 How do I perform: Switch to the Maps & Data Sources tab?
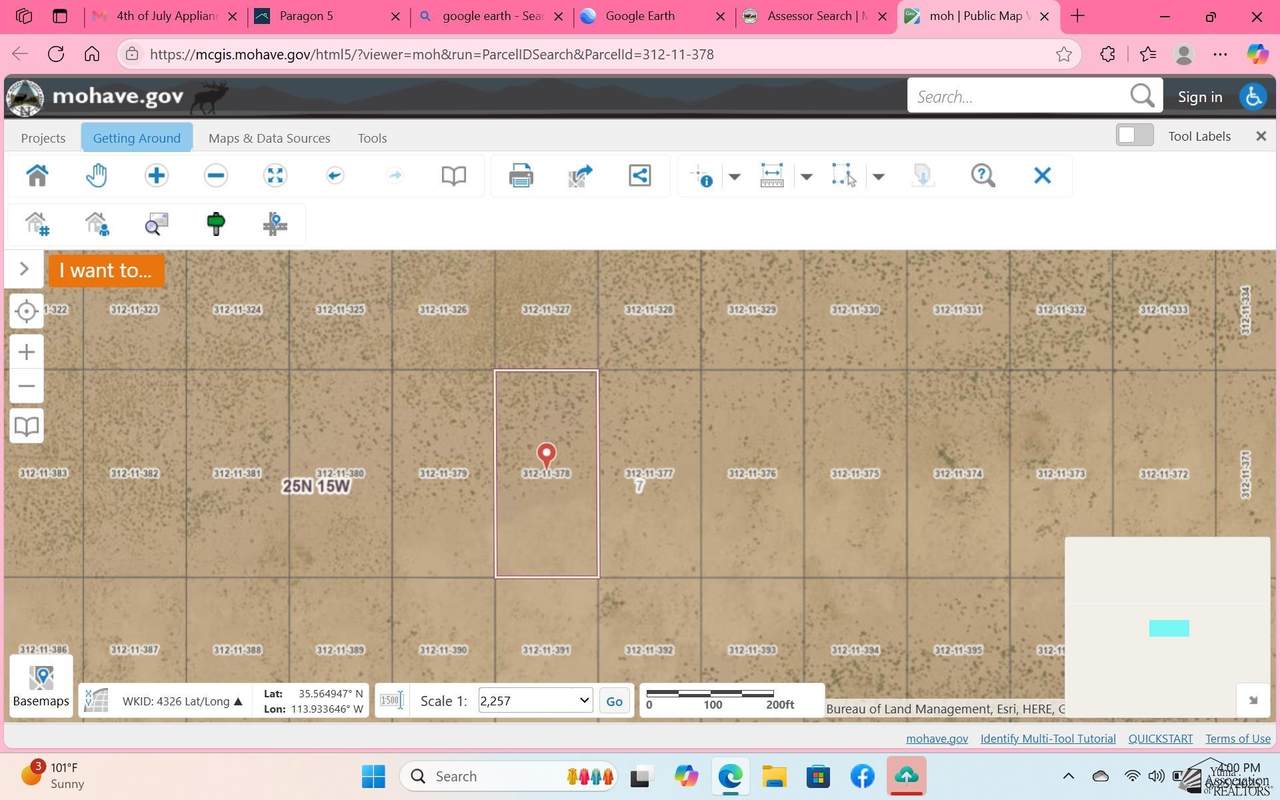(x=269, y=138)
